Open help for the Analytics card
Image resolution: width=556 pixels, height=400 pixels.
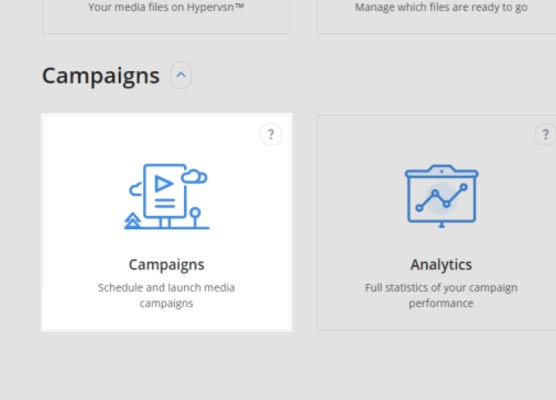(x=545, y=134)
